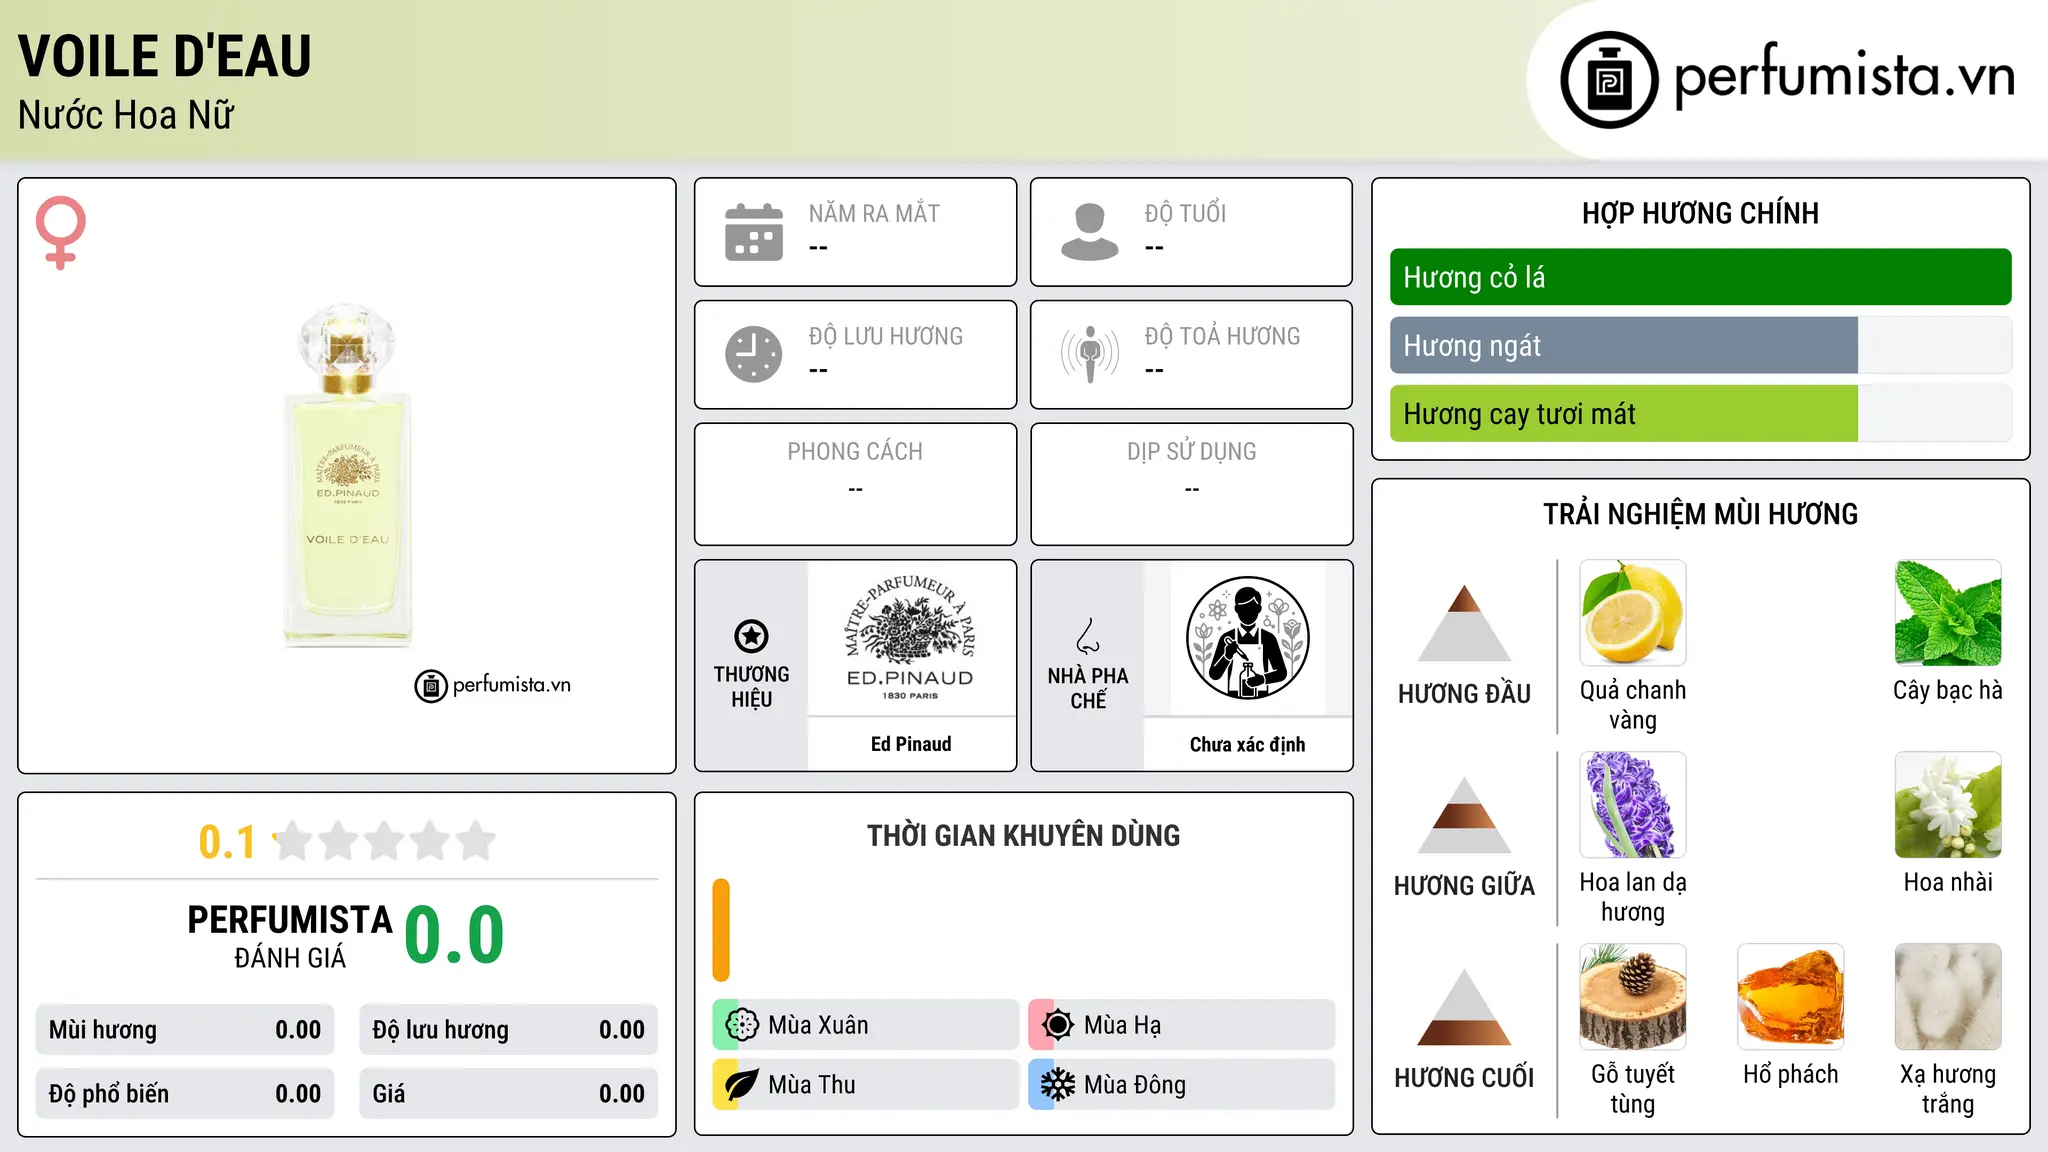Click the Perfumista đánh giá label
2048x1152 pixels.
pos(290,937)
